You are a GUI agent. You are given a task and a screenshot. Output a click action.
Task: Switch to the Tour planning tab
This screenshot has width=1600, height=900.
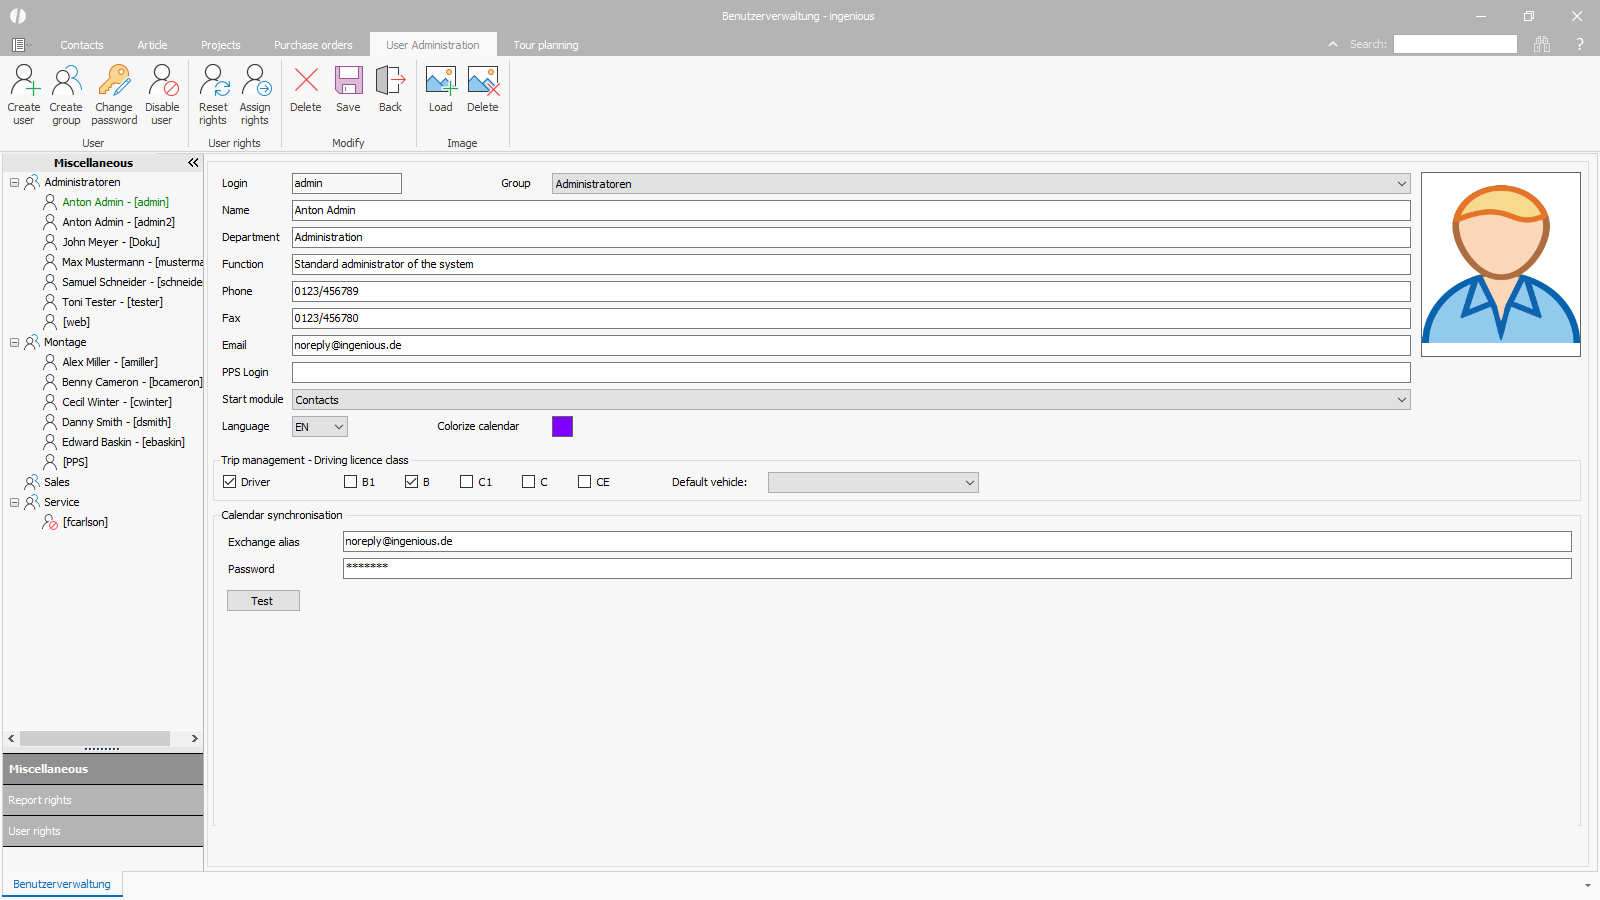(545, 45)
